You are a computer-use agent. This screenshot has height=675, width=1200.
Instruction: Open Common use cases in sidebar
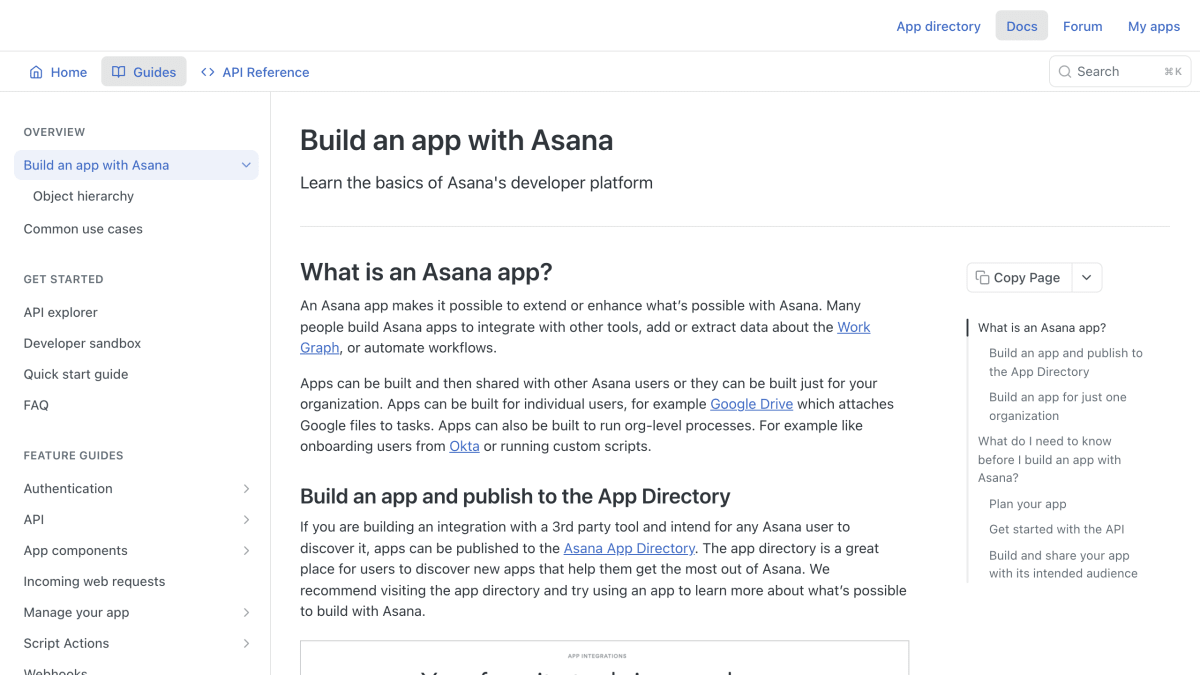83,229
